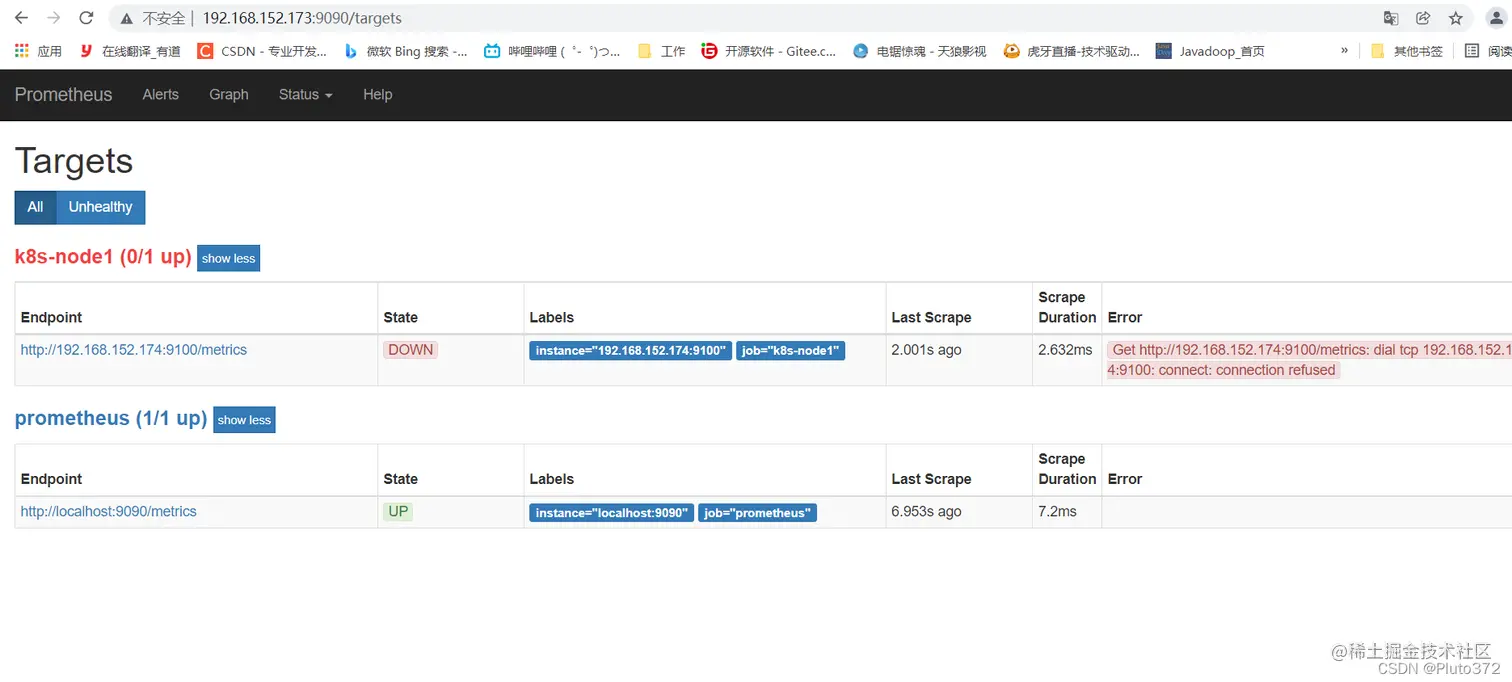Click the 2.001s ago last scrape value
The height and width of the screenshot is (682, 1512).
[926, 350]
